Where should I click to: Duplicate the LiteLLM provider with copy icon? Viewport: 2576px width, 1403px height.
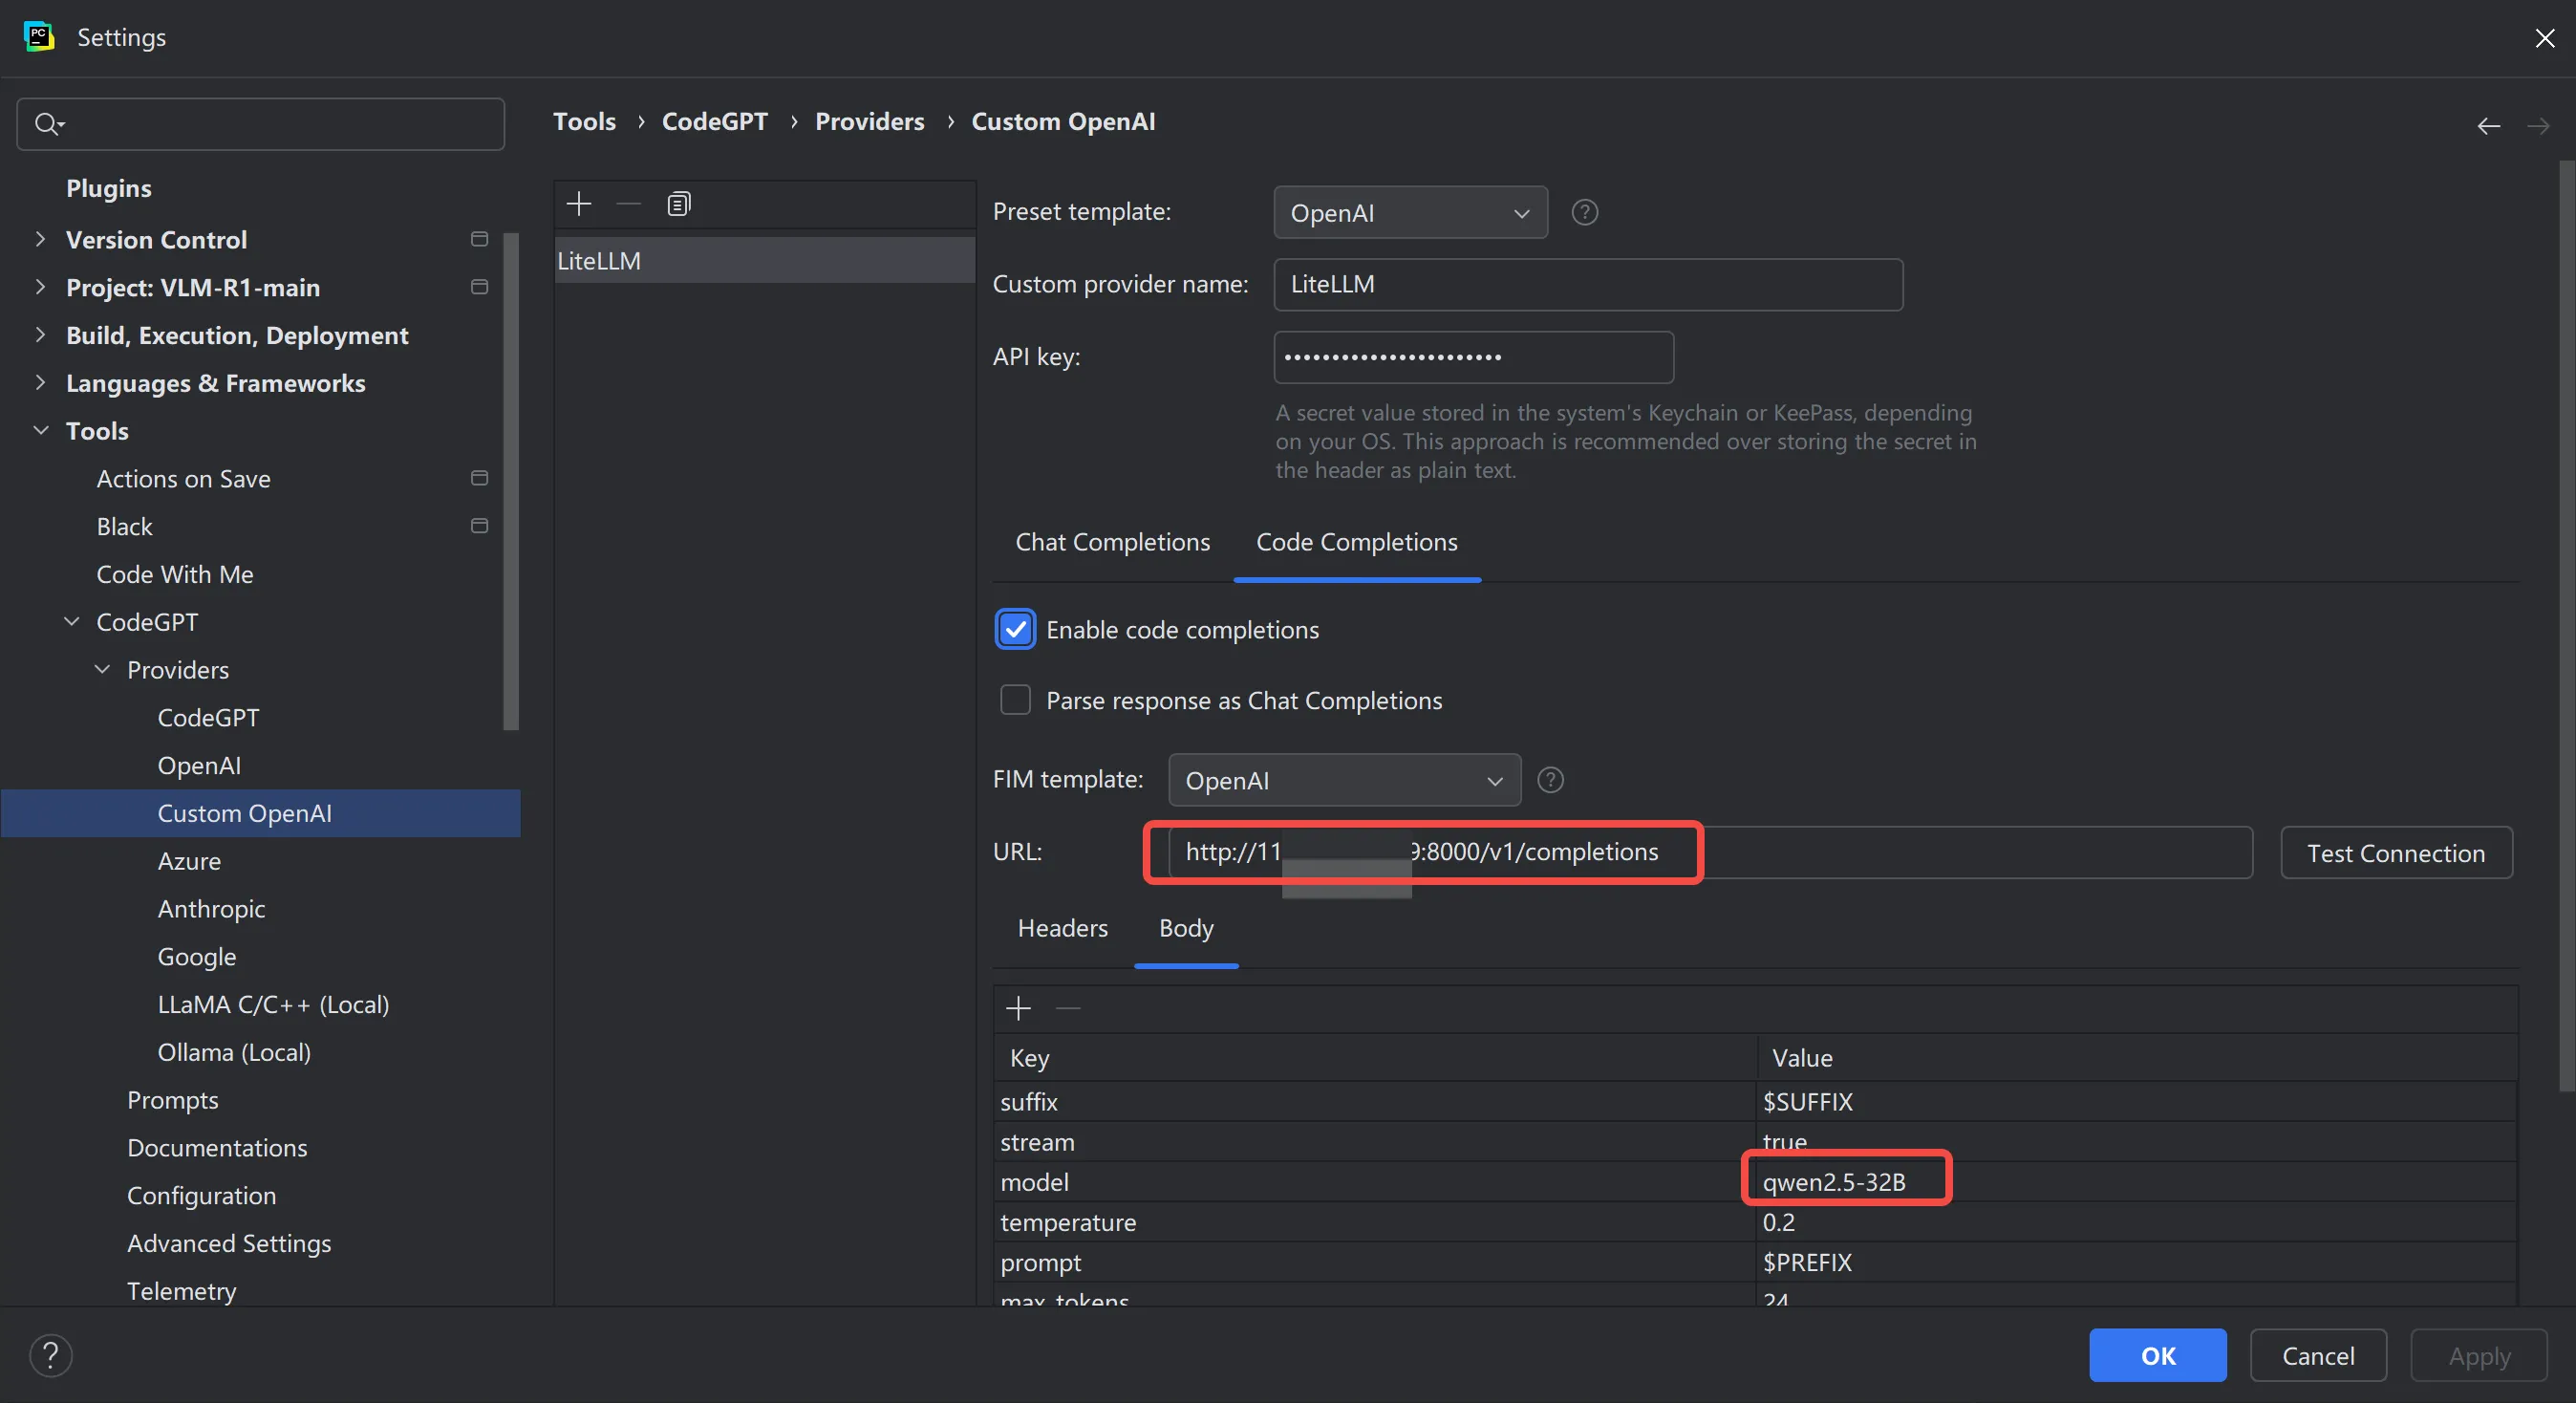click(678, 204)
